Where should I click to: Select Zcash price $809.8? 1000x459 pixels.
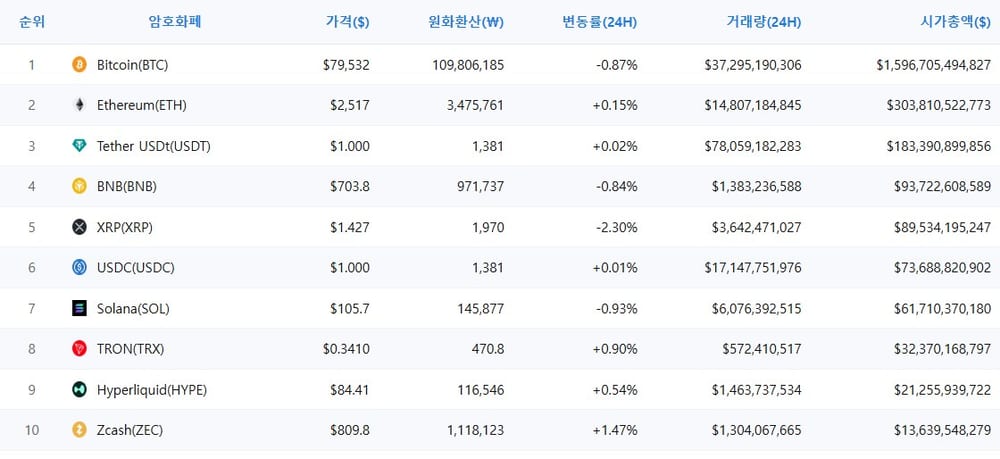click(x=350, y=431)
